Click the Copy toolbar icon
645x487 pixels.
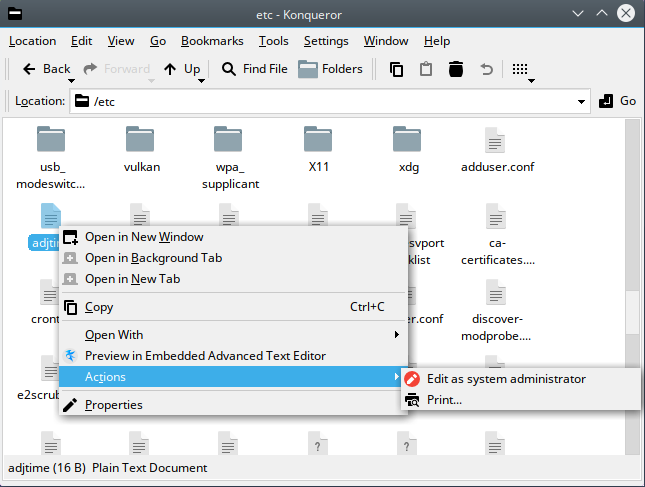pos(396,69)
